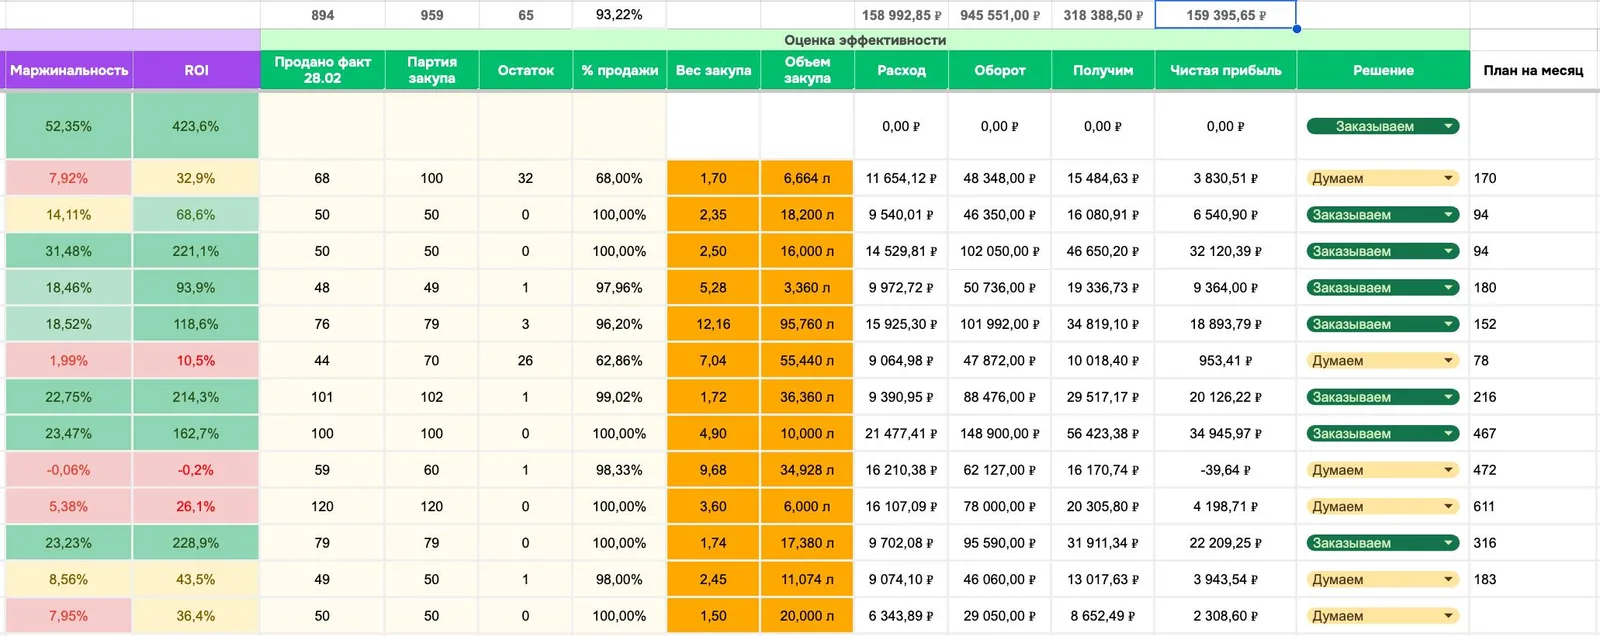Select the ROI column header
This screenshot has width=1600, height=636.
tap(196, 70)
